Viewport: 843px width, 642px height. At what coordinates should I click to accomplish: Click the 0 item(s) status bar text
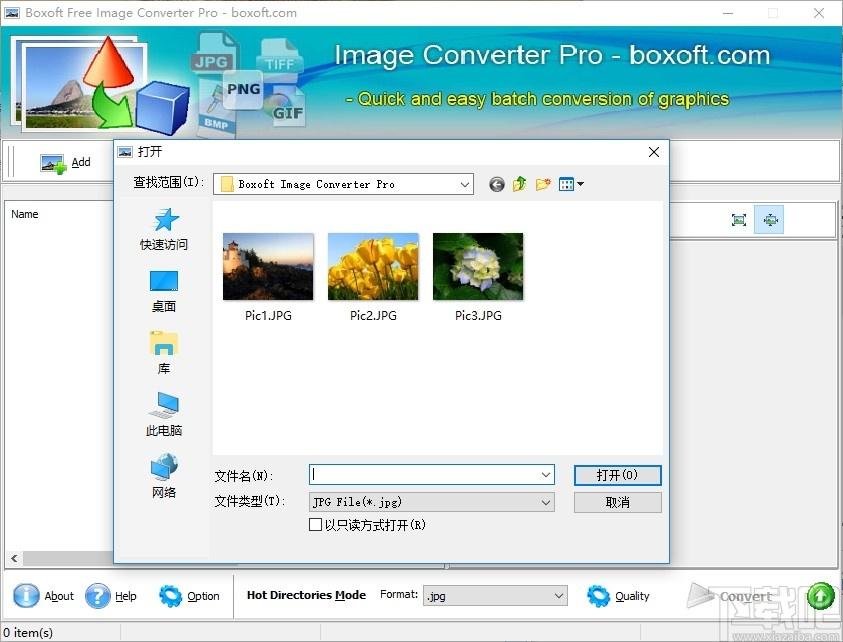point(28,633)
